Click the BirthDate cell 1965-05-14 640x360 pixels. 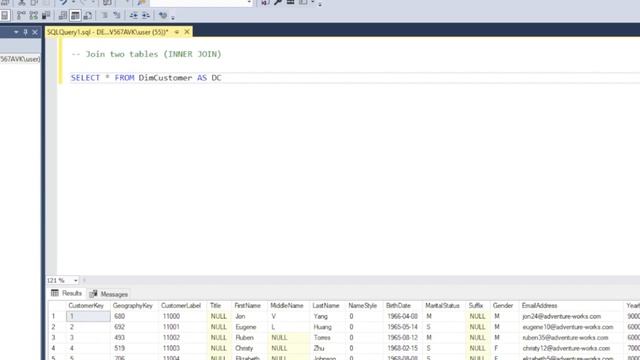(x=402, y=327)
